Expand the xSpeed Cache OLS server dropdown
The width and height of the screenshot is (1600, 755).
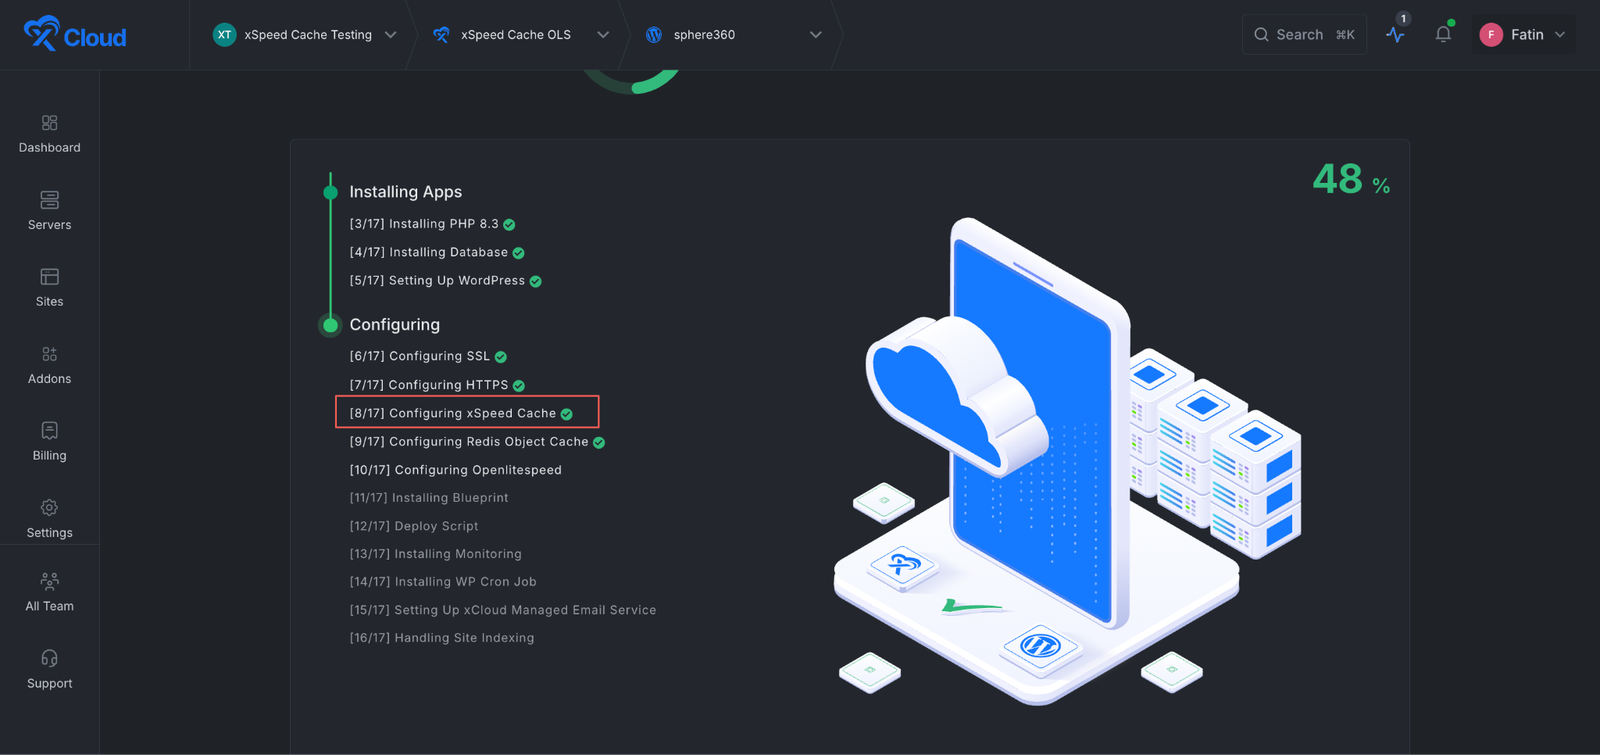click(x=603, y=35)
